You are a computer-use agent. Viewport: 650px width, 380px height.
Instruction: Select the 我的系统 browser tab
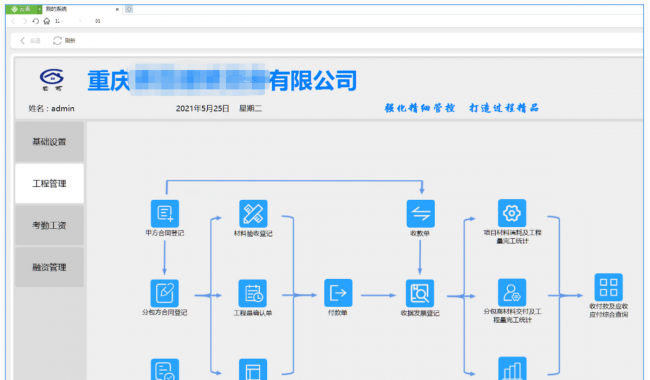(x=81, y=9)
